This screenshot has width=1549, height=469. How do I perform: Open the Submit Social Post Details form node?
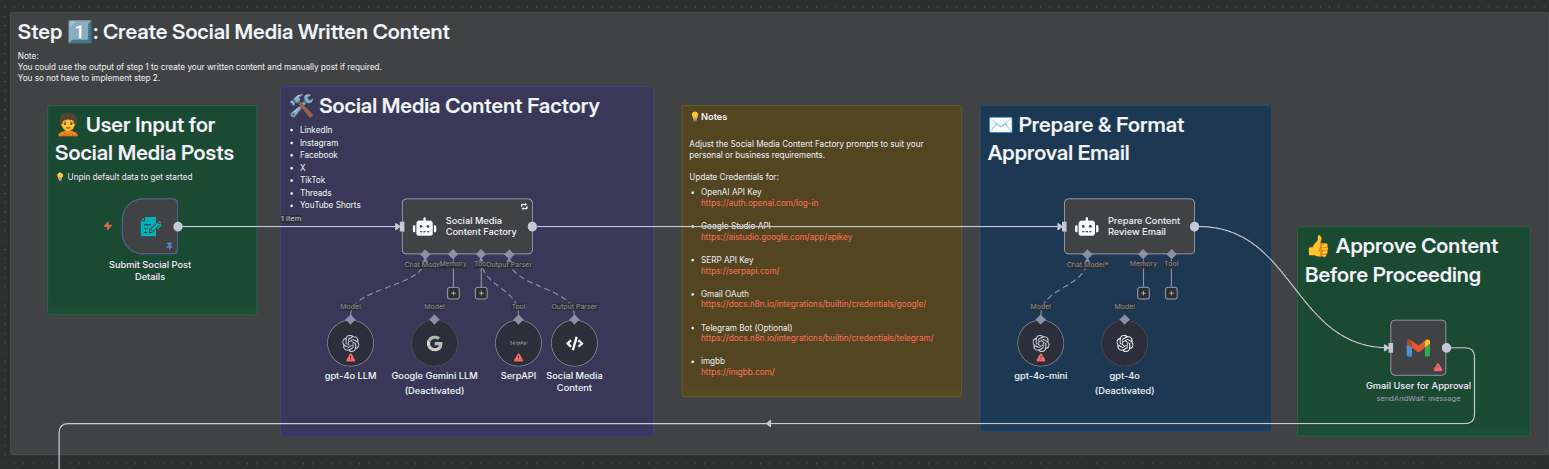150,226
